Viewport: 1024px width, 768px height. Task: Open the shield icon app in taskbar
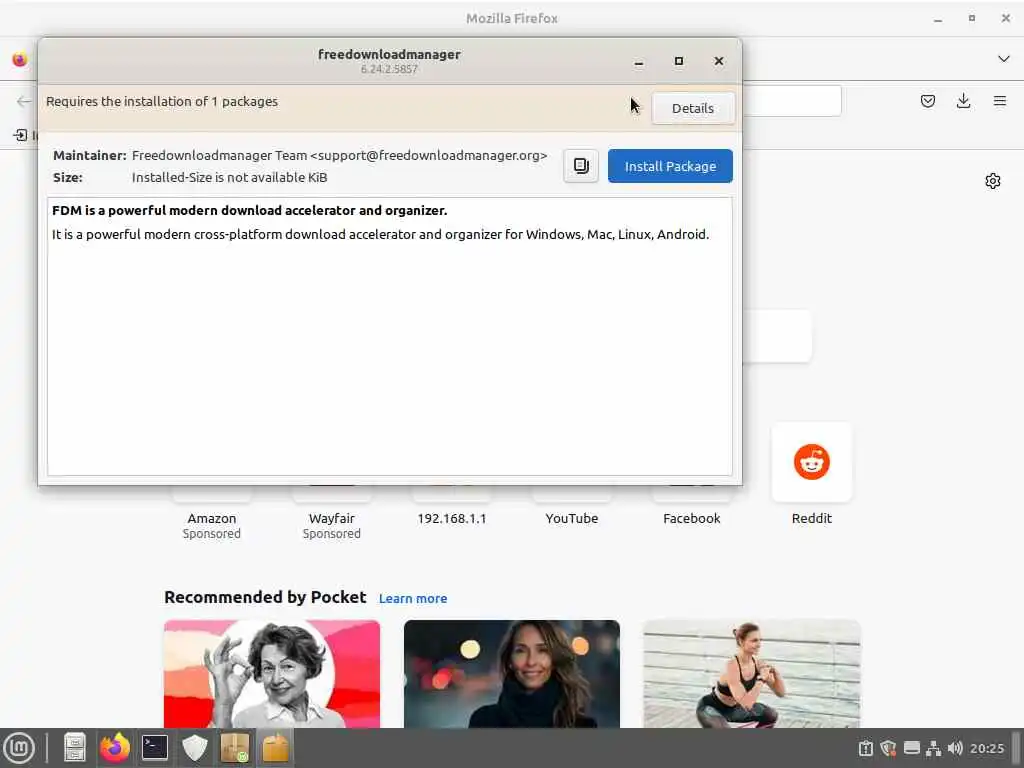pyautogui.click(x=195, y=748)
